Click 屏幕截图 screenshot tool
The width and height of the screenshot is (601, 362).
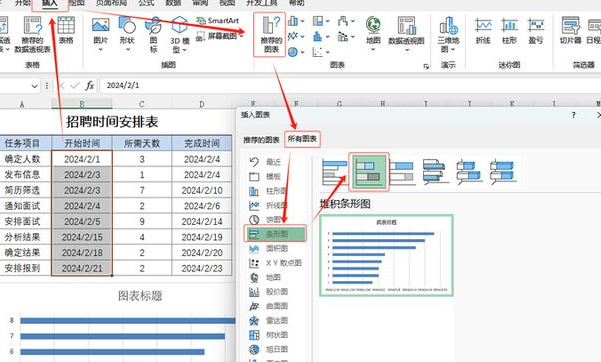(x=220, y=36)
